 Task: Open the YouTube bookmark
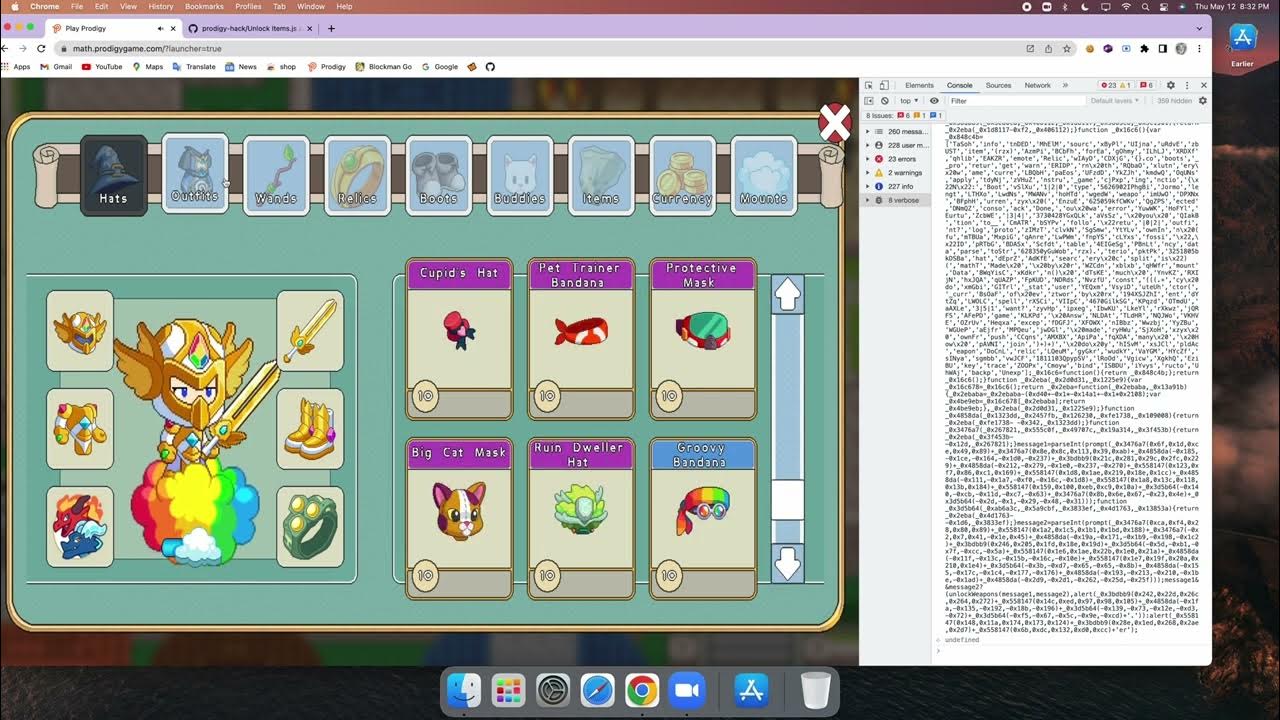[102, 67]
